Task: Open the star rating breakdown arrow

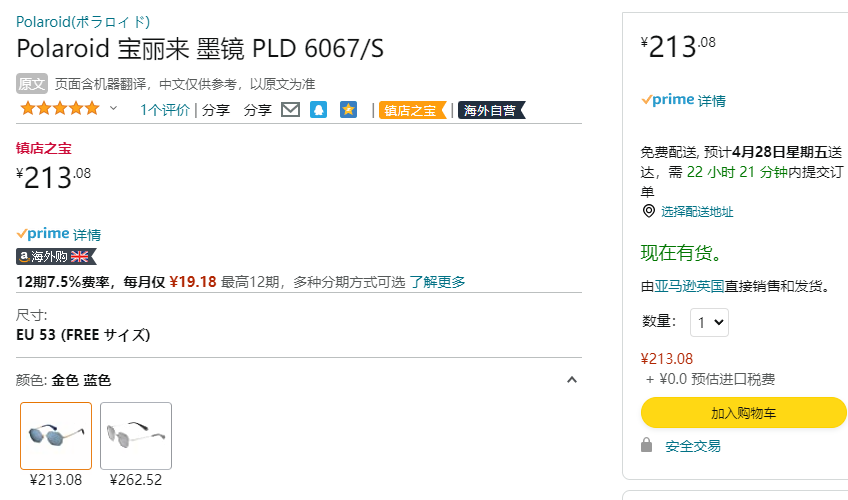Action: (x=113, y=108)
